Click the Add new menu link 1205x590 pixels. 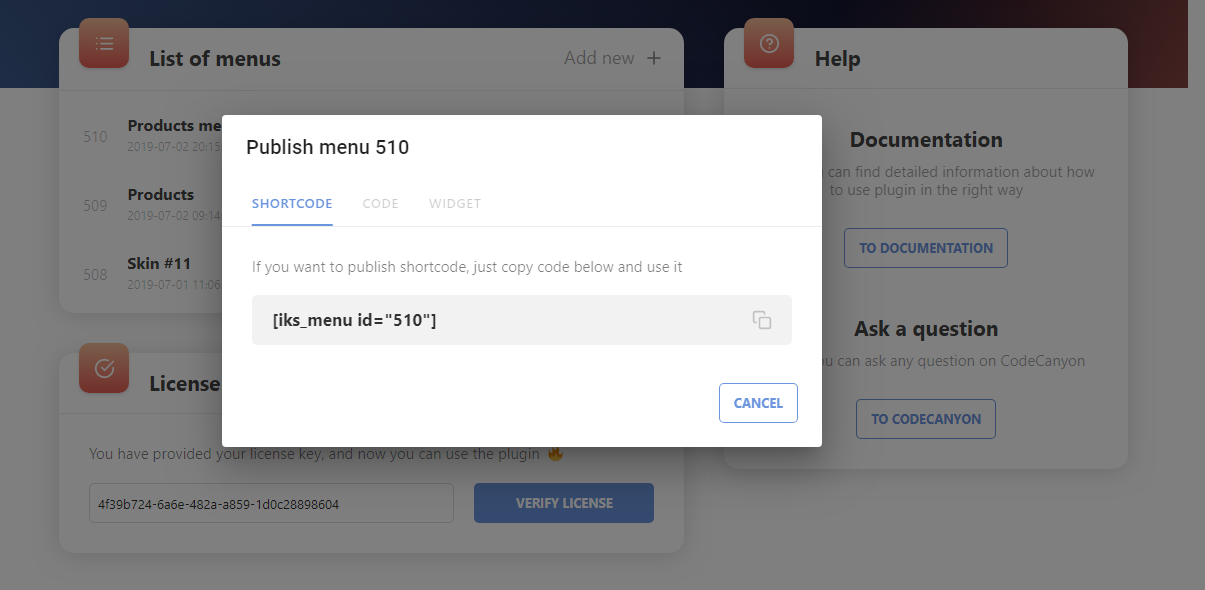click(x=599, y=58)
